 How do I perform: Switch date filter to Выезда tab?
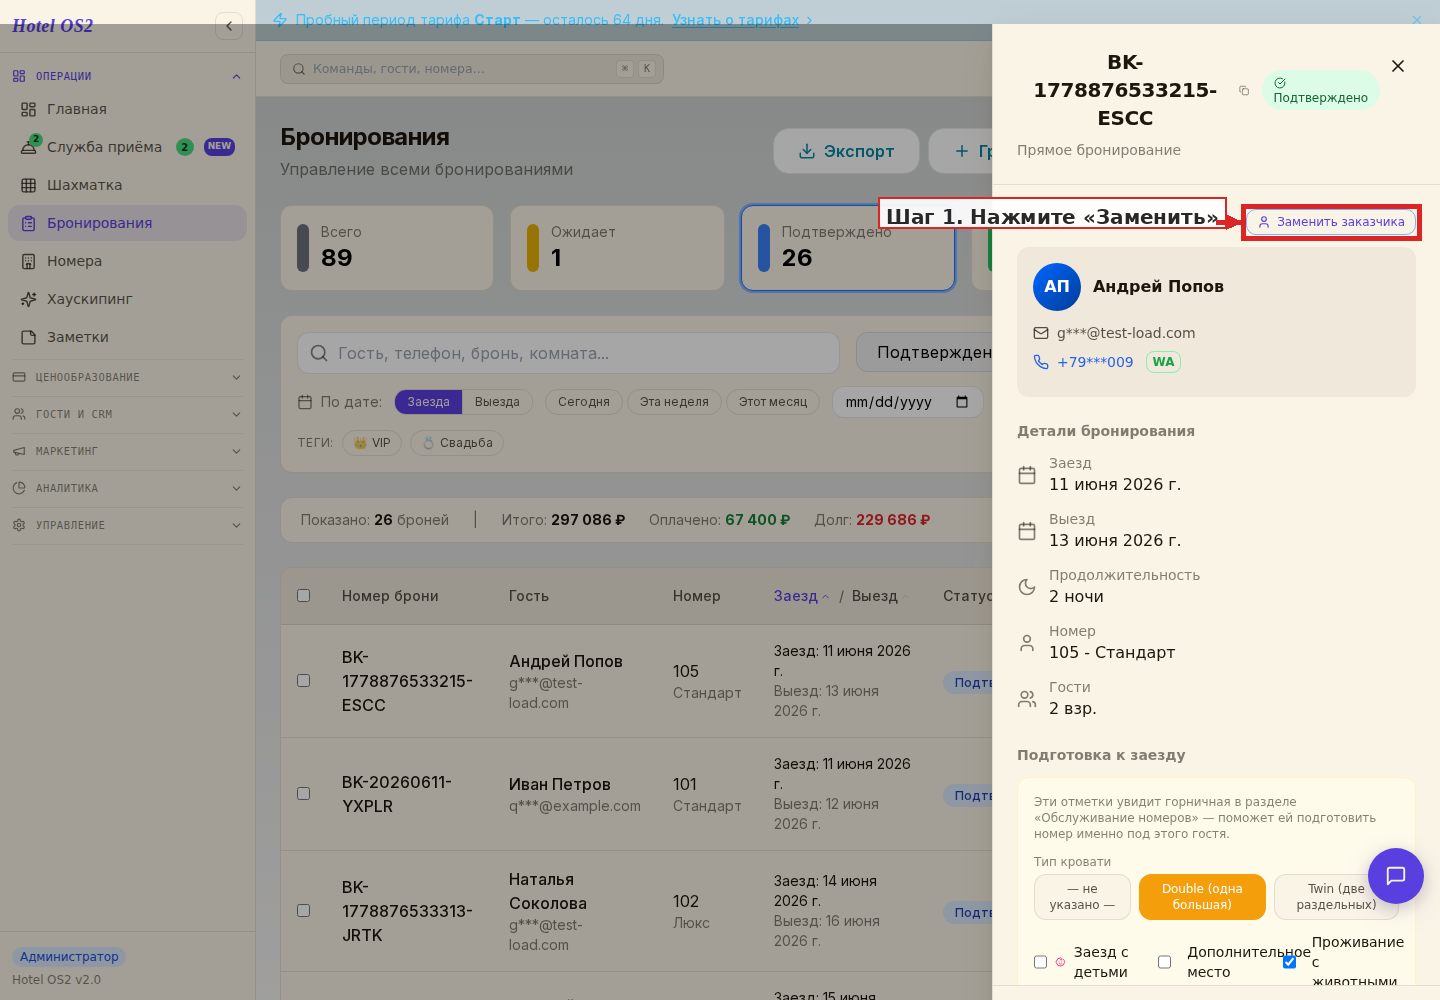click(497, 402)
